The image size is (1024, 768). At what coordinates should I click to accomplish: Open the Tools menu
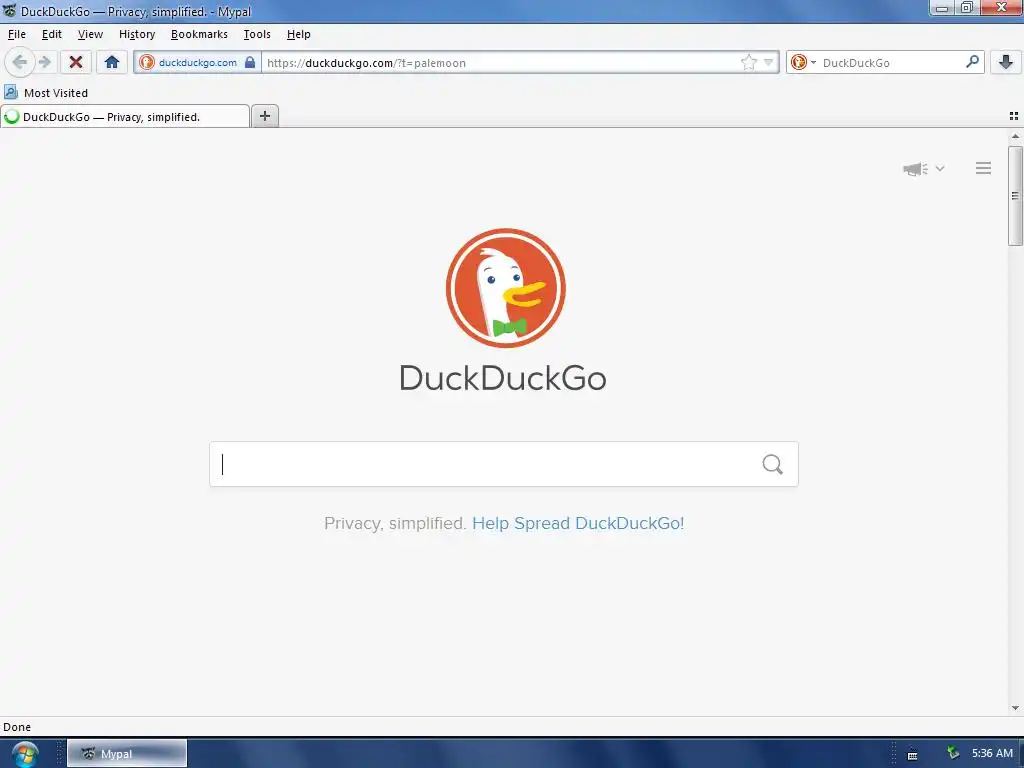pyautogui.click(x=257, y=34)
